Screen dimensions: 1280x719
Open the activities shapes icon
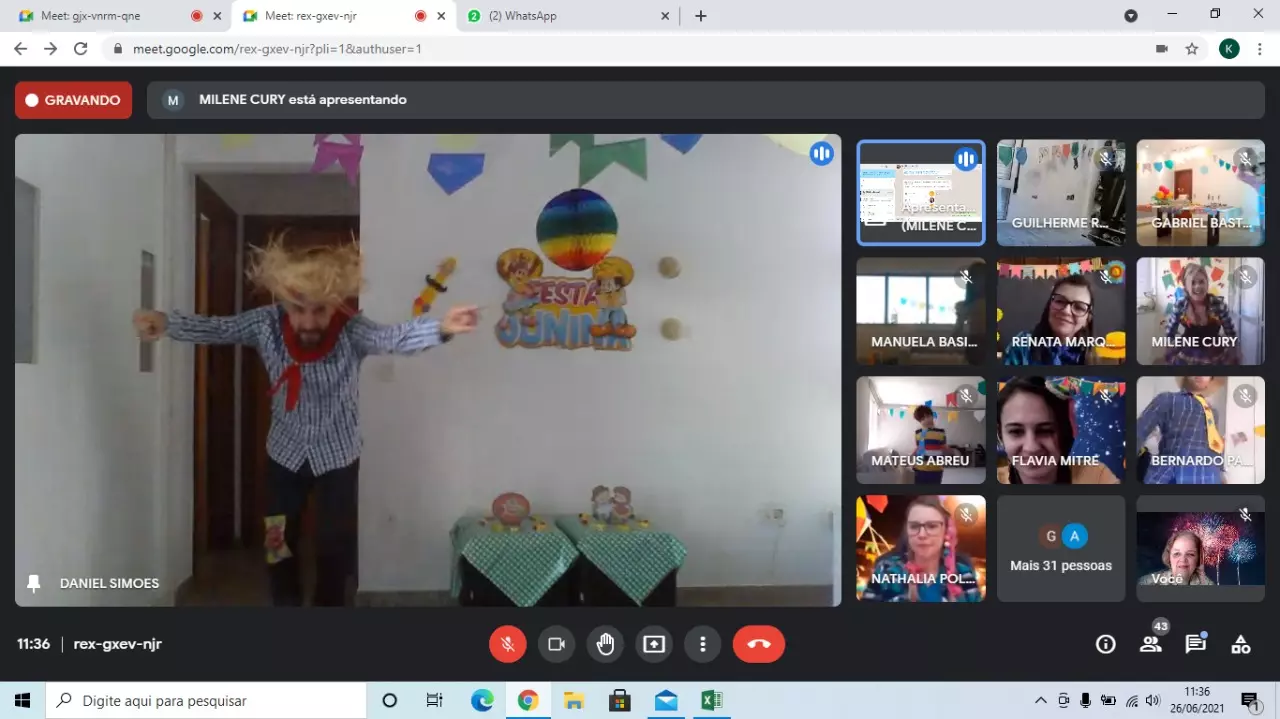point(1240,644)
